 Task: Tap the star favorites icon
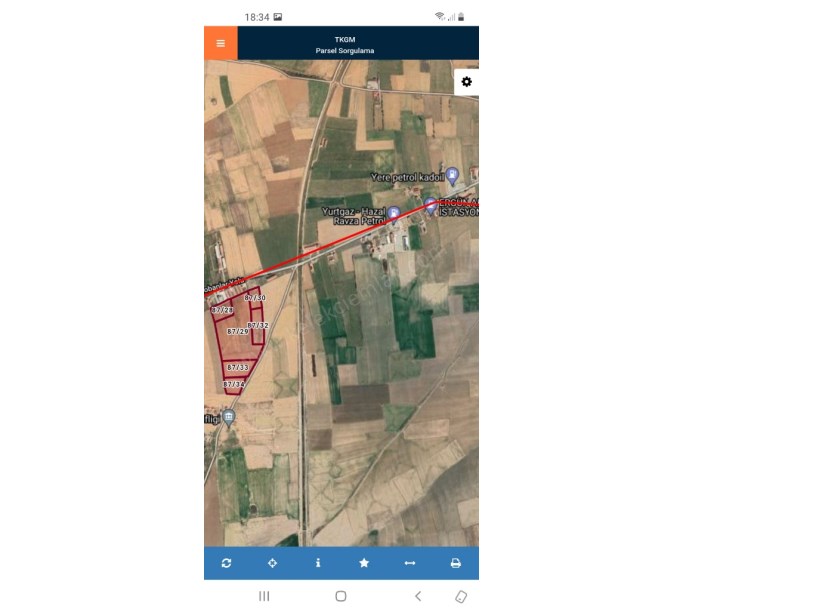point(364,563)
